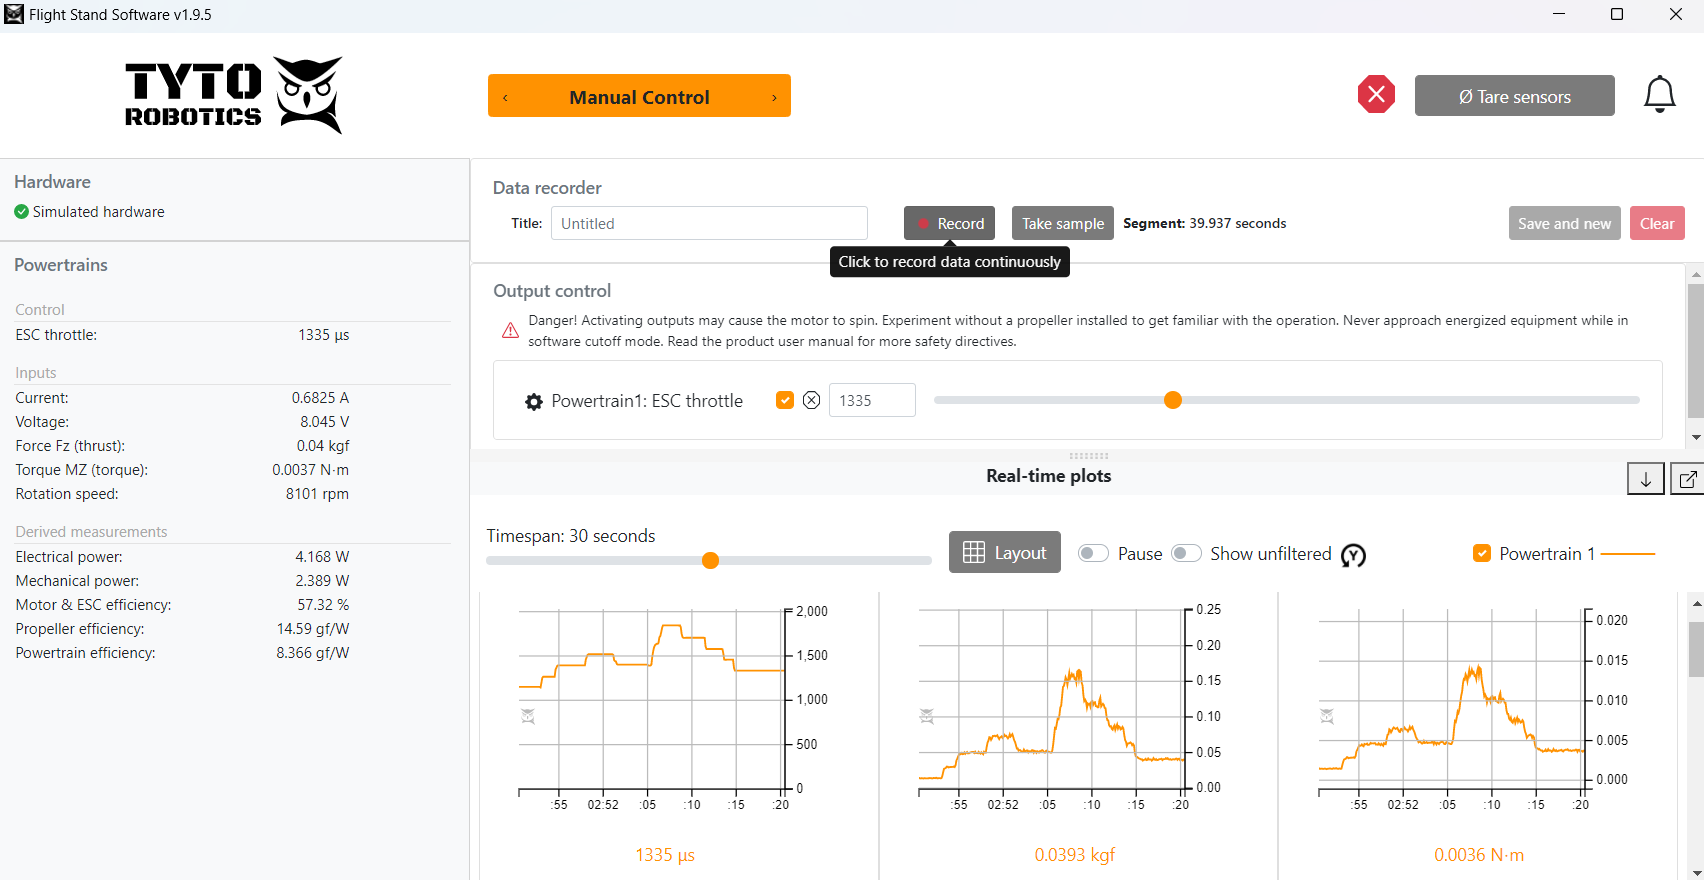
Task: Click the 0.0036 N·m plot readout
Action: pos(1479,855)
